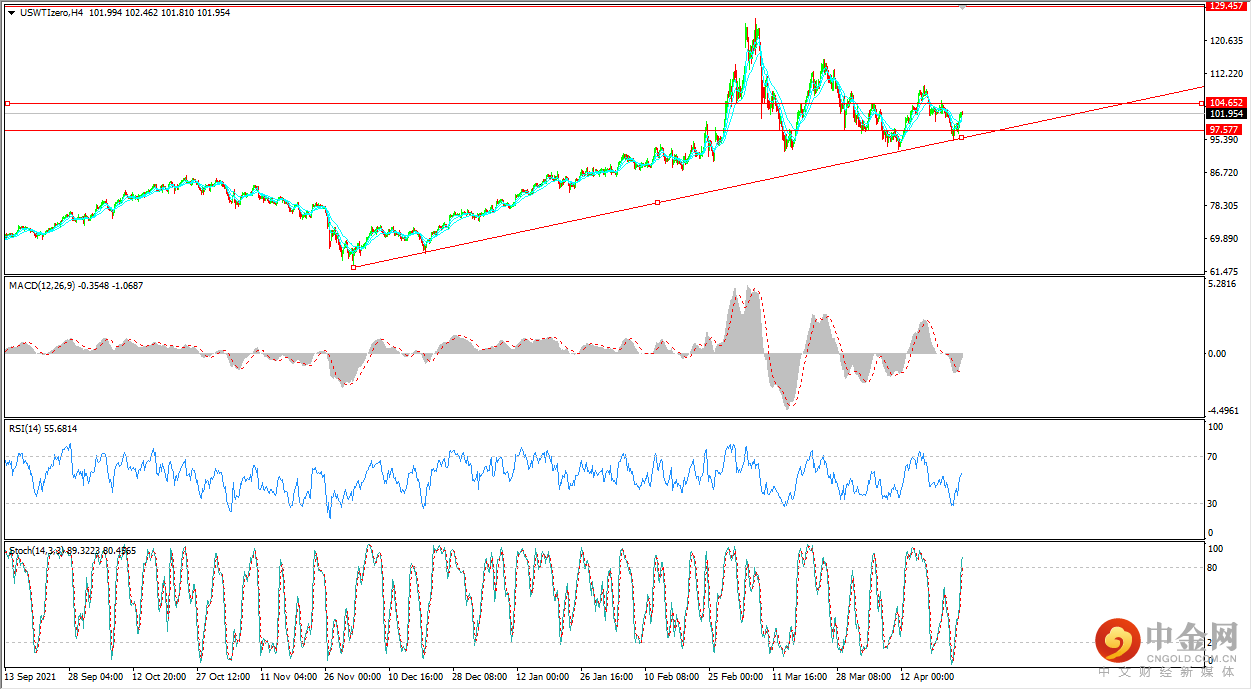1252x690 pixels.
Task: Grab the right handle of the 104.652 line
Action: pyautogui.click(x=1201, y=103)
